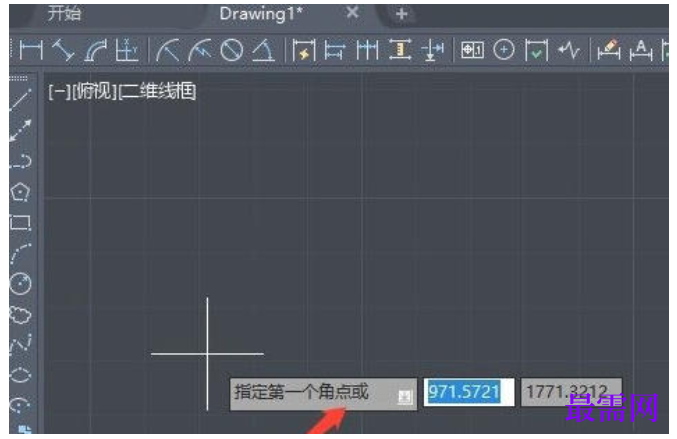The height and width of the screenshot is (439, 677).
Task: Select the Quick dimension tool
Action: click(304, 51)
